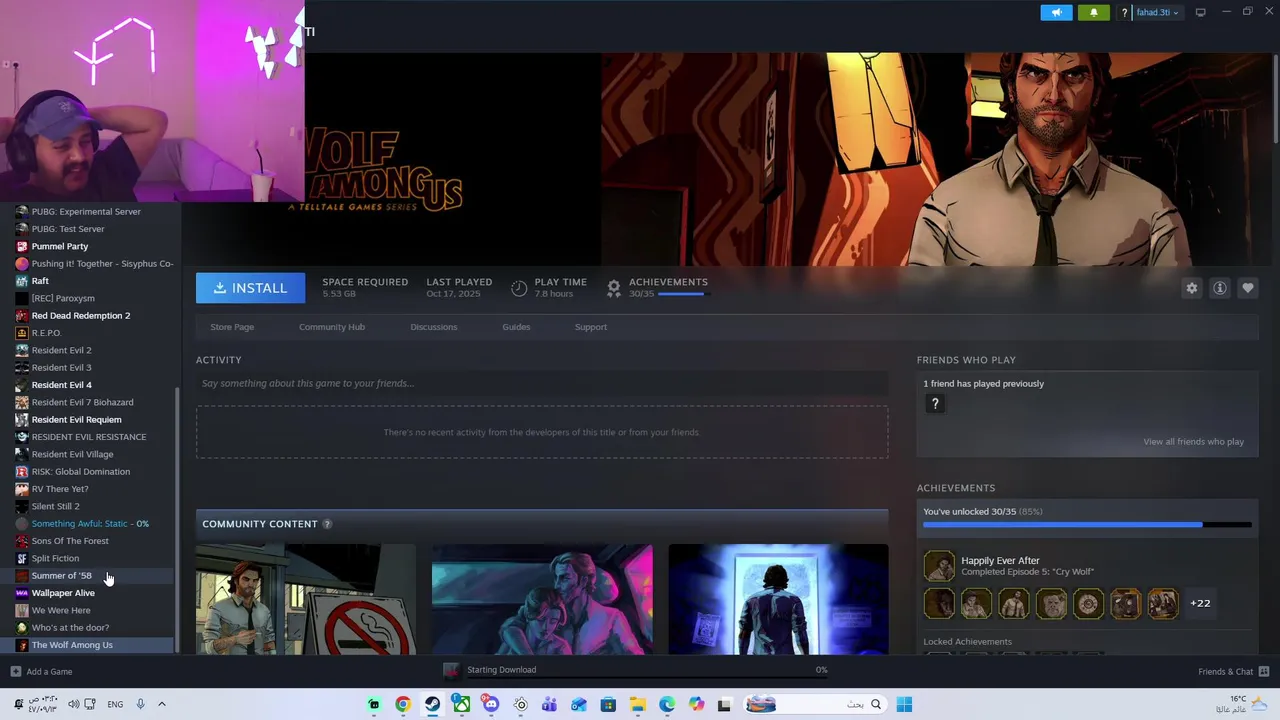This screenshot has width=1280, height=720.
Task: Open the Support tab
Action: 591,327
